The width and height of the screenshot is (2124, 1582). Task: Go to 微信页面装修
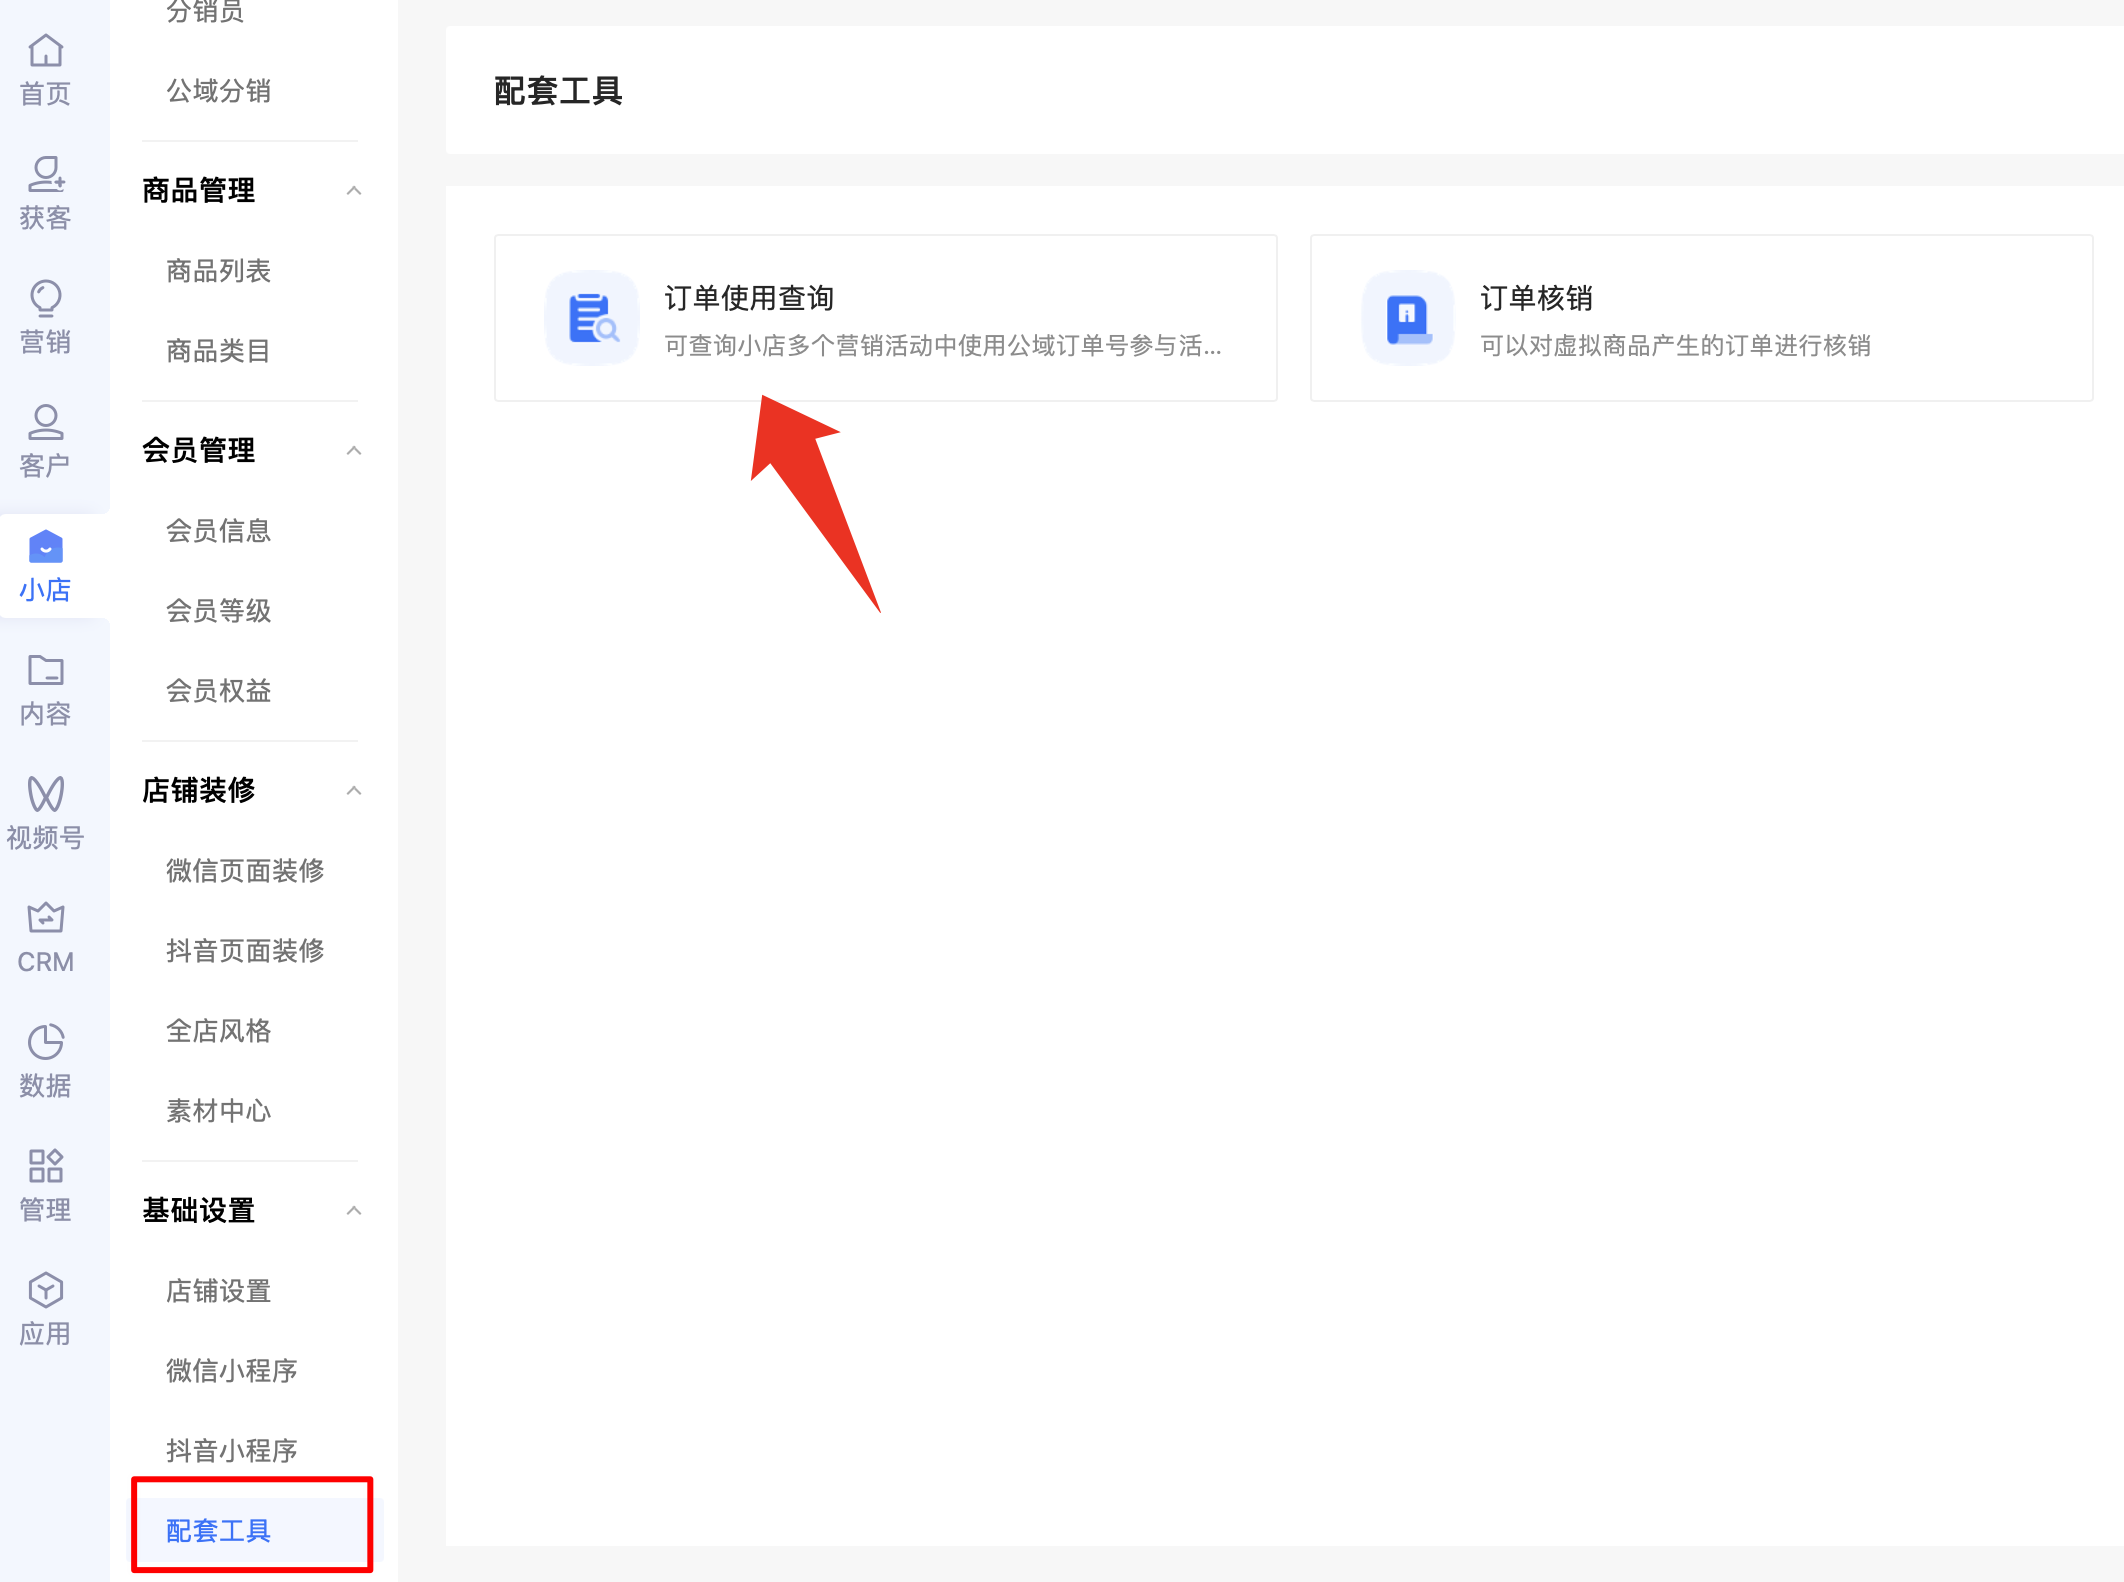[x=245, y=871]
